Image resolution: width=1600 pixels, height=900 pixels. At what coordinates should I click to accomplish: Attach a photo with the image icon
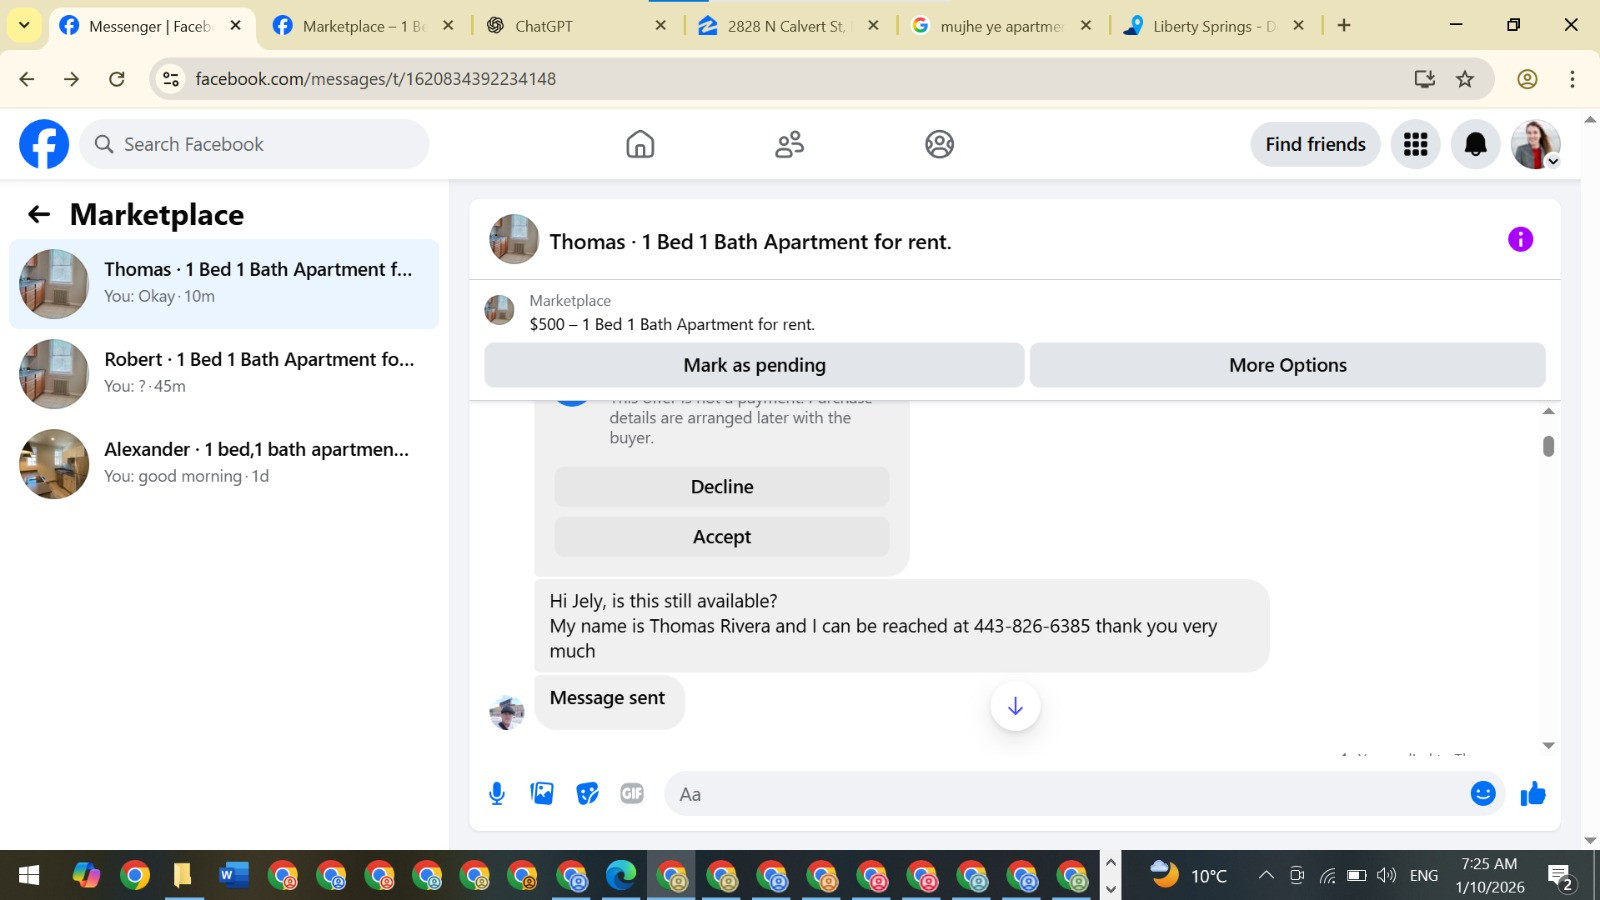542,794
